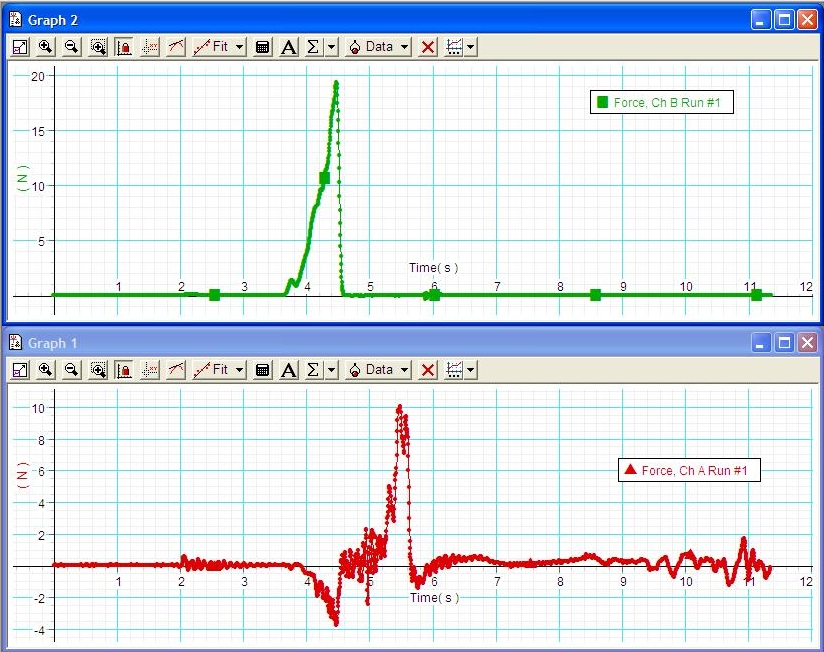The height and width of the screenshot is (652, 824).
Task: Maximize the Graph 2 window
Action: 785,20
